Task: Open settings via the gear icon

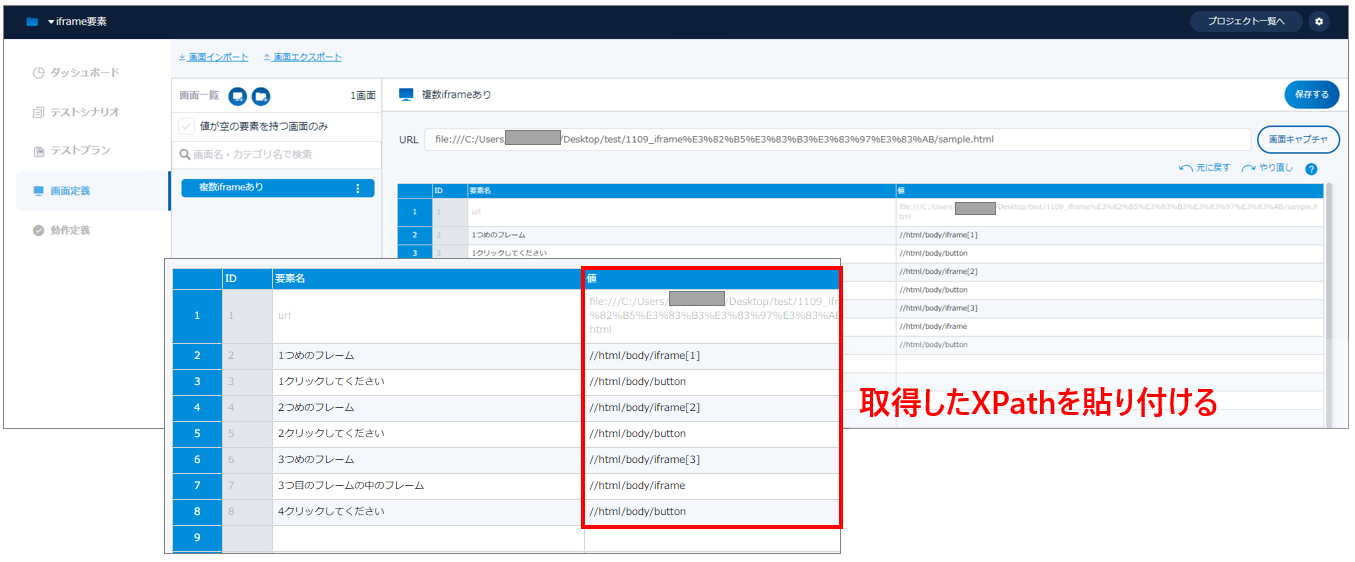Action: click(1319, 21)
